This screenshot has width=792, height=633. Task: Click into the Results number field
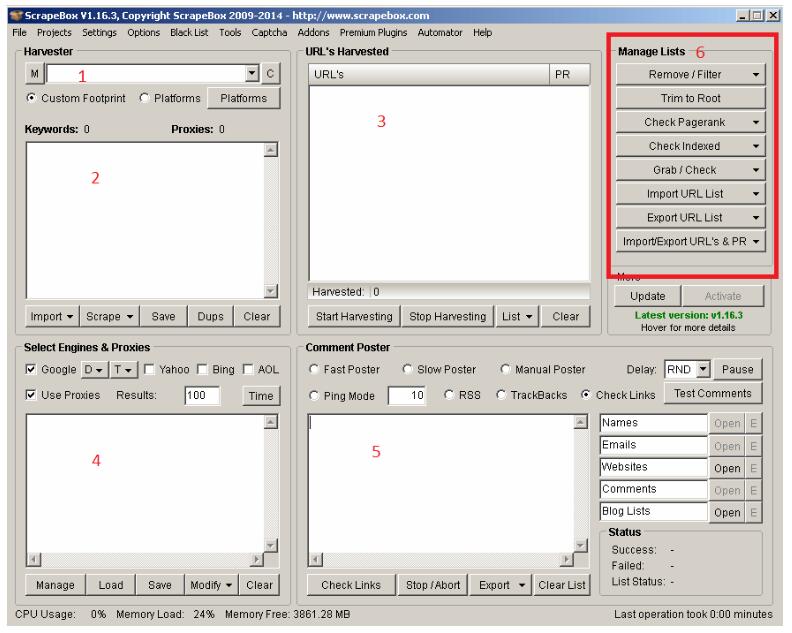point(203,395)
